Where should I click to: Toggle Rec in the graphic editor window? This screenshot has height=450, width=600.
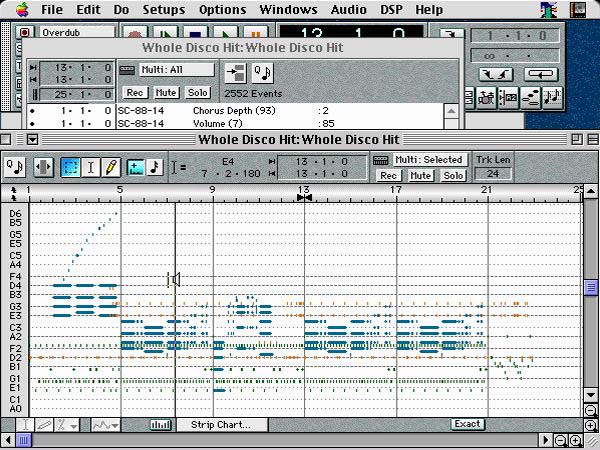click(388, 175)
